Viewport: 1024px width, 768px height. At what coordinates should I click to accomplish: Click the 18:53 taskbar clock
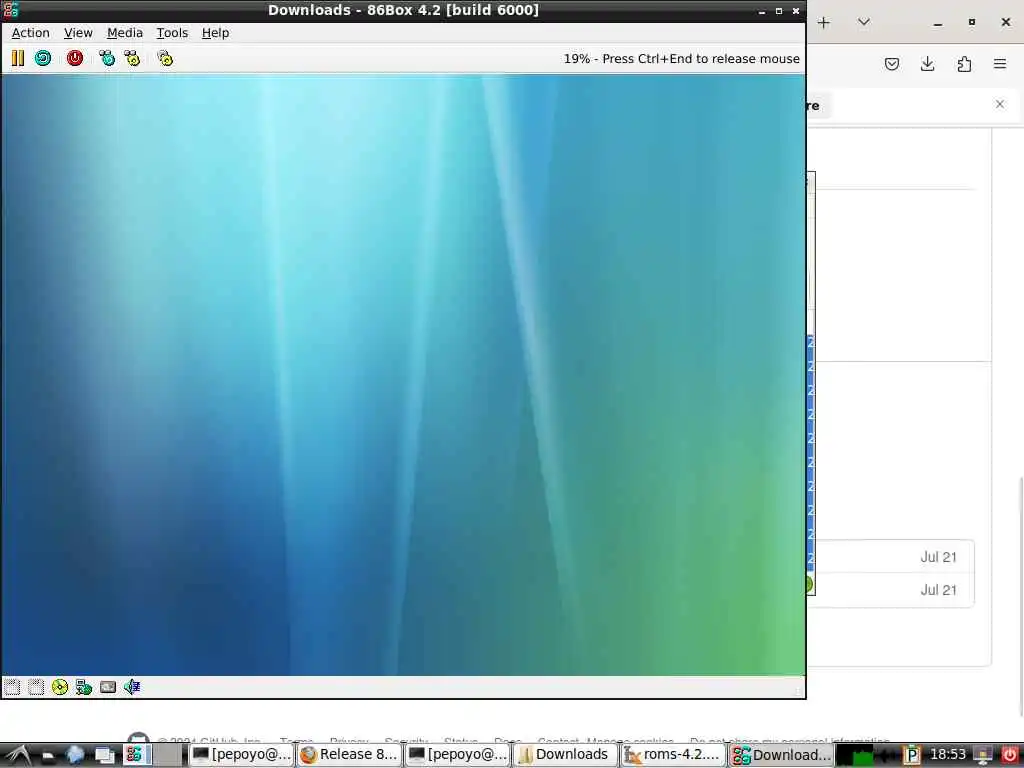(x=947, y=754)
